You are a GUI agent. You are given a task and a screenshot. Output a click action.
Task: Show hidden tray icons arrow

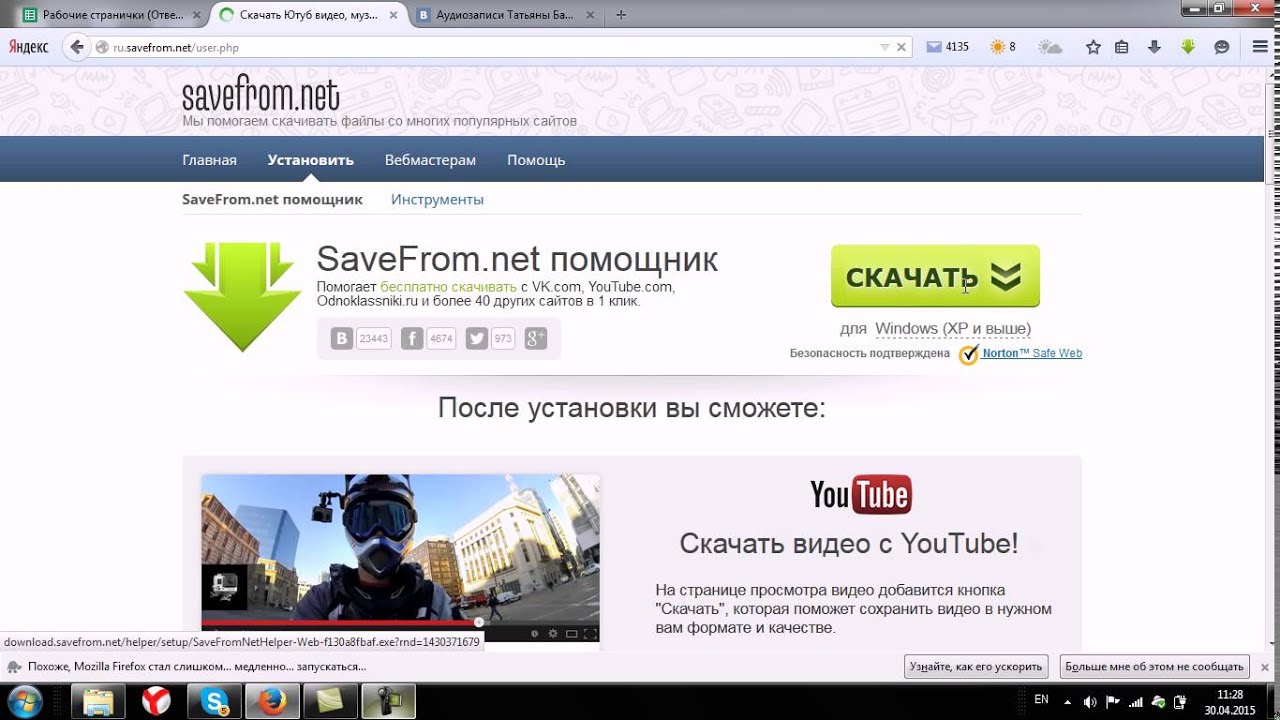pos(1068,702)
